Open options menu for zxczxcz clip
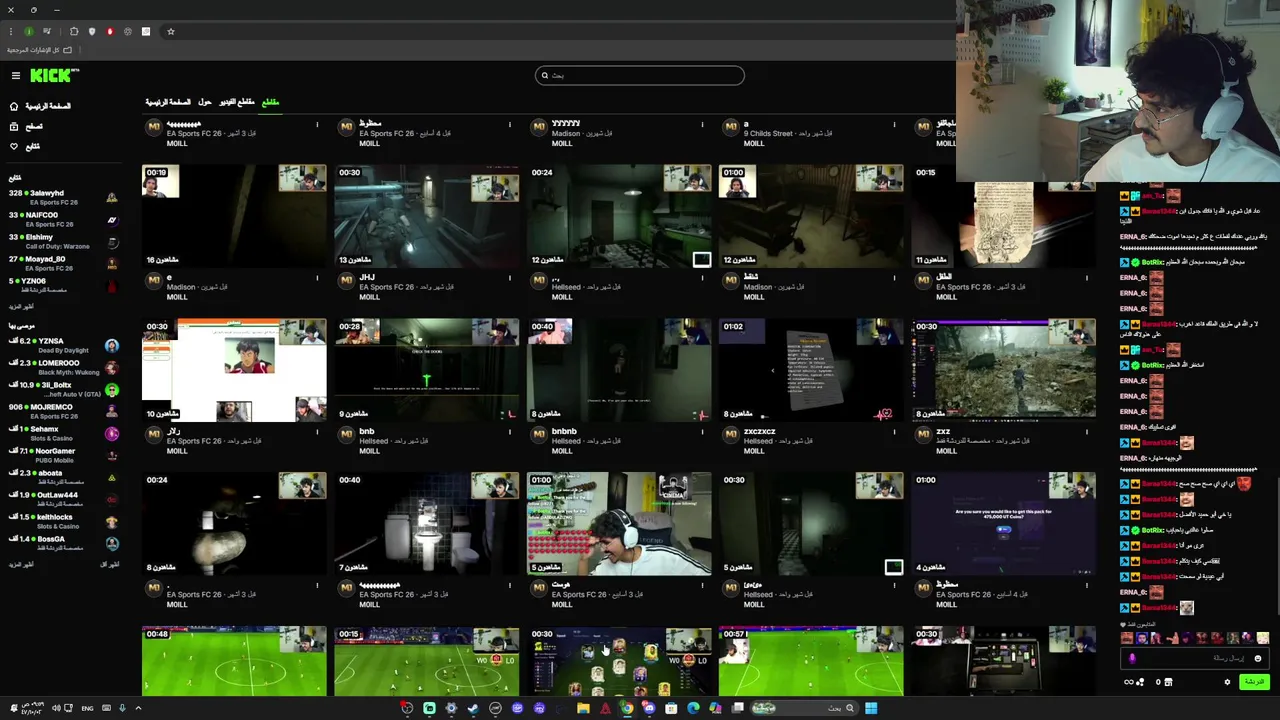 pyautogui.click(x=894, y=432)
